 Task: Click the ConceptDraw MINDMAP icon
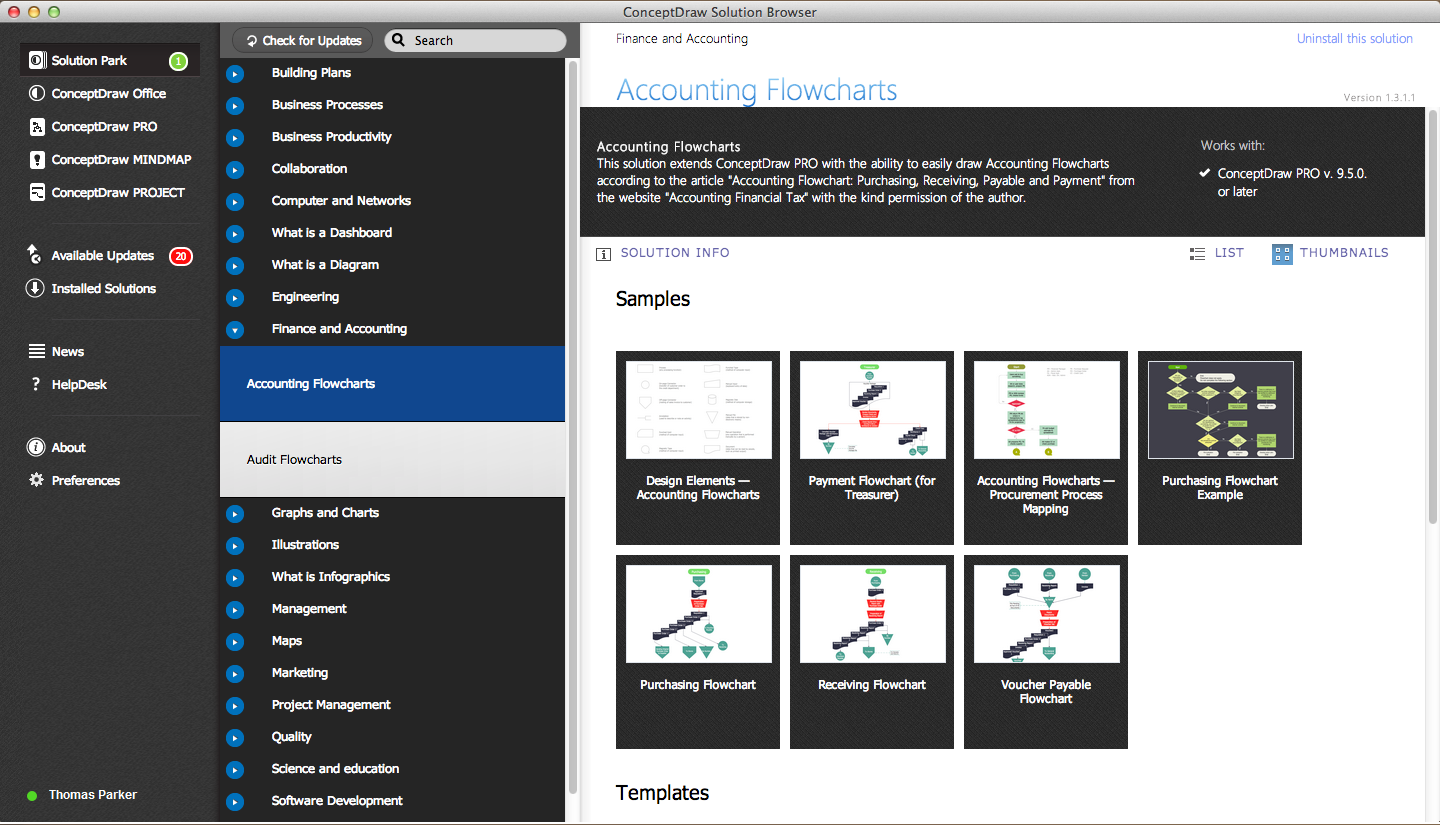37,160
